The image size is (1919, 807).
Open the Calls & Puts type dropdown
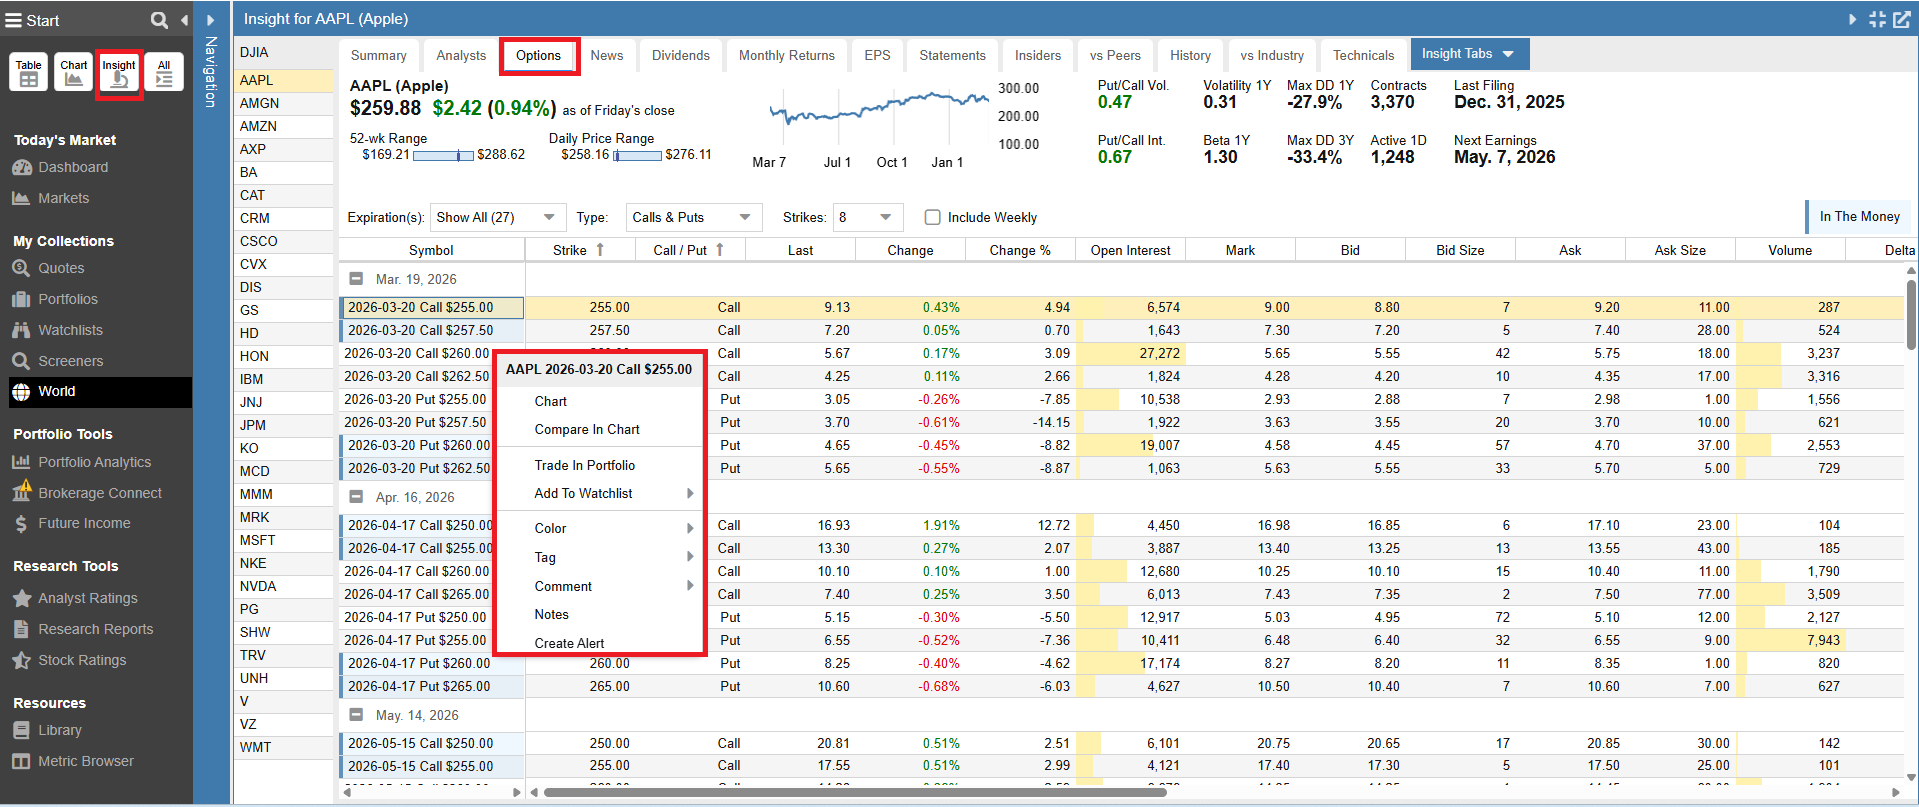[693, 217]
